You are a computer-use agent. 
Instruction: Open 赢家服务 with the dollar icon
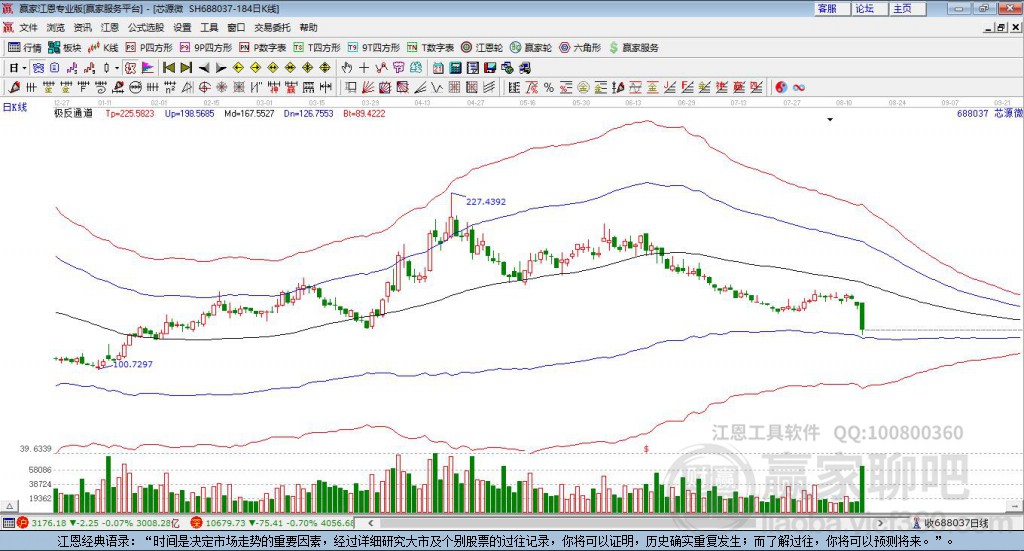pyautogui.click(x=633, y=48)
